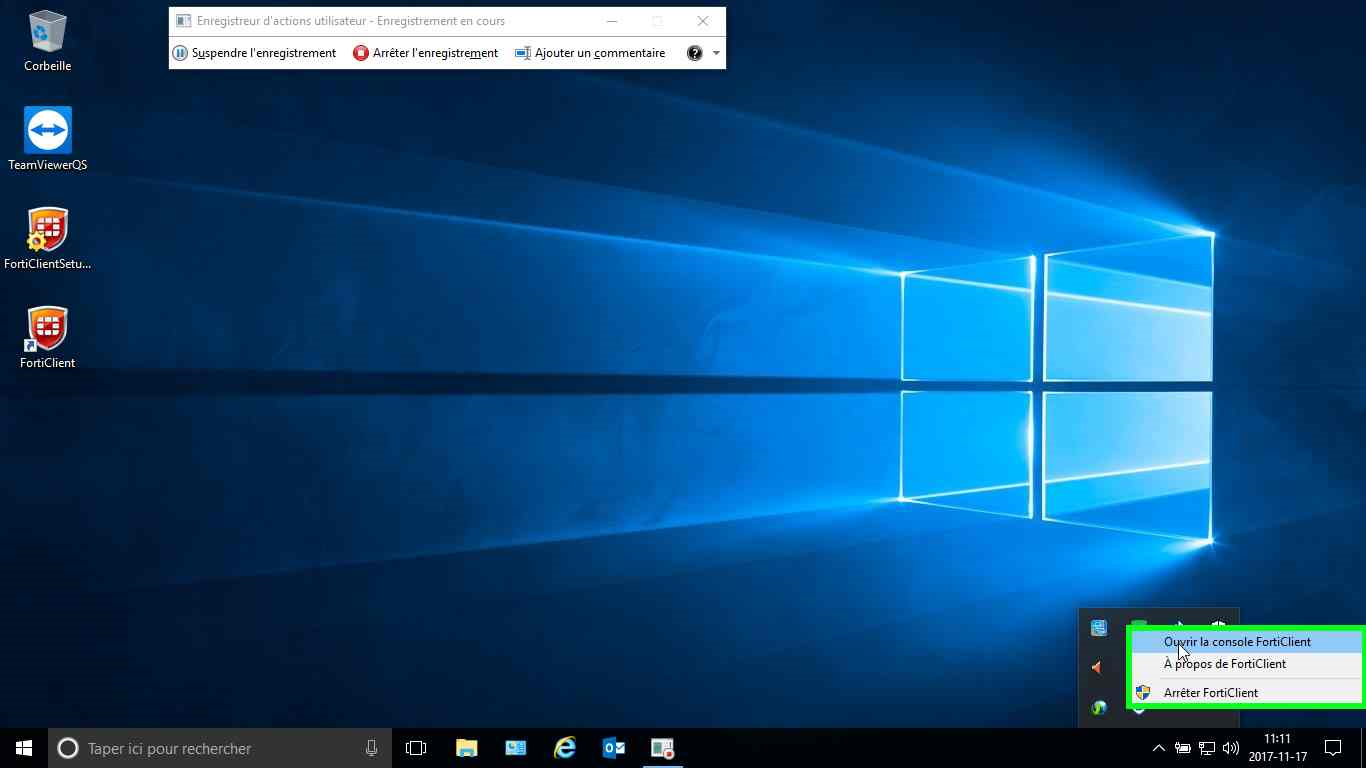Launch Outlook from the taskbar
Screen dimensions: 1366x768
[614, 748]
